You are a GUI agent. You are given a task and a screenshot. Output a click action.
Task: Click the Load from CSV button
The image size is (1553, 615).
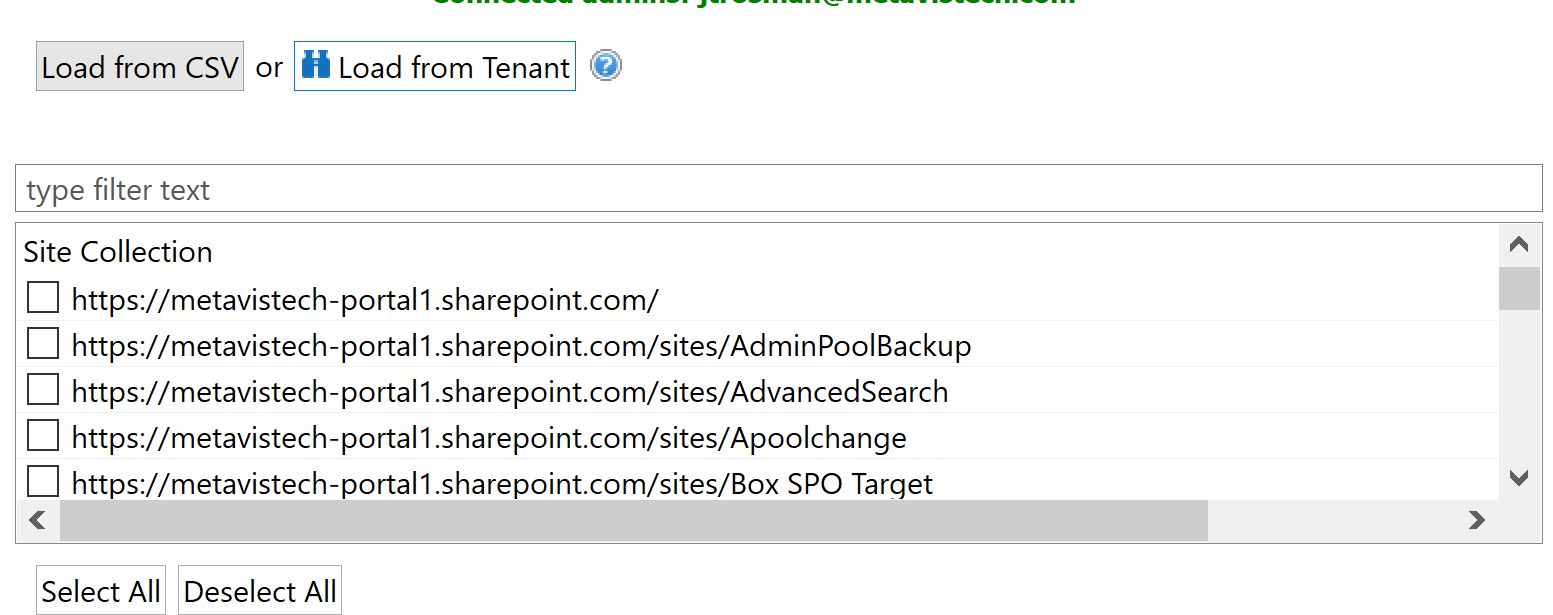[140, 67]
